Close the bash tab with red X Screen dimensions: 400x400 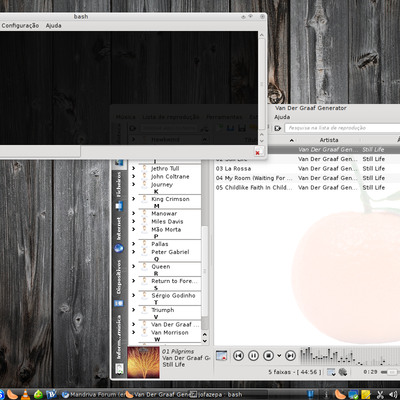point(258,152)
